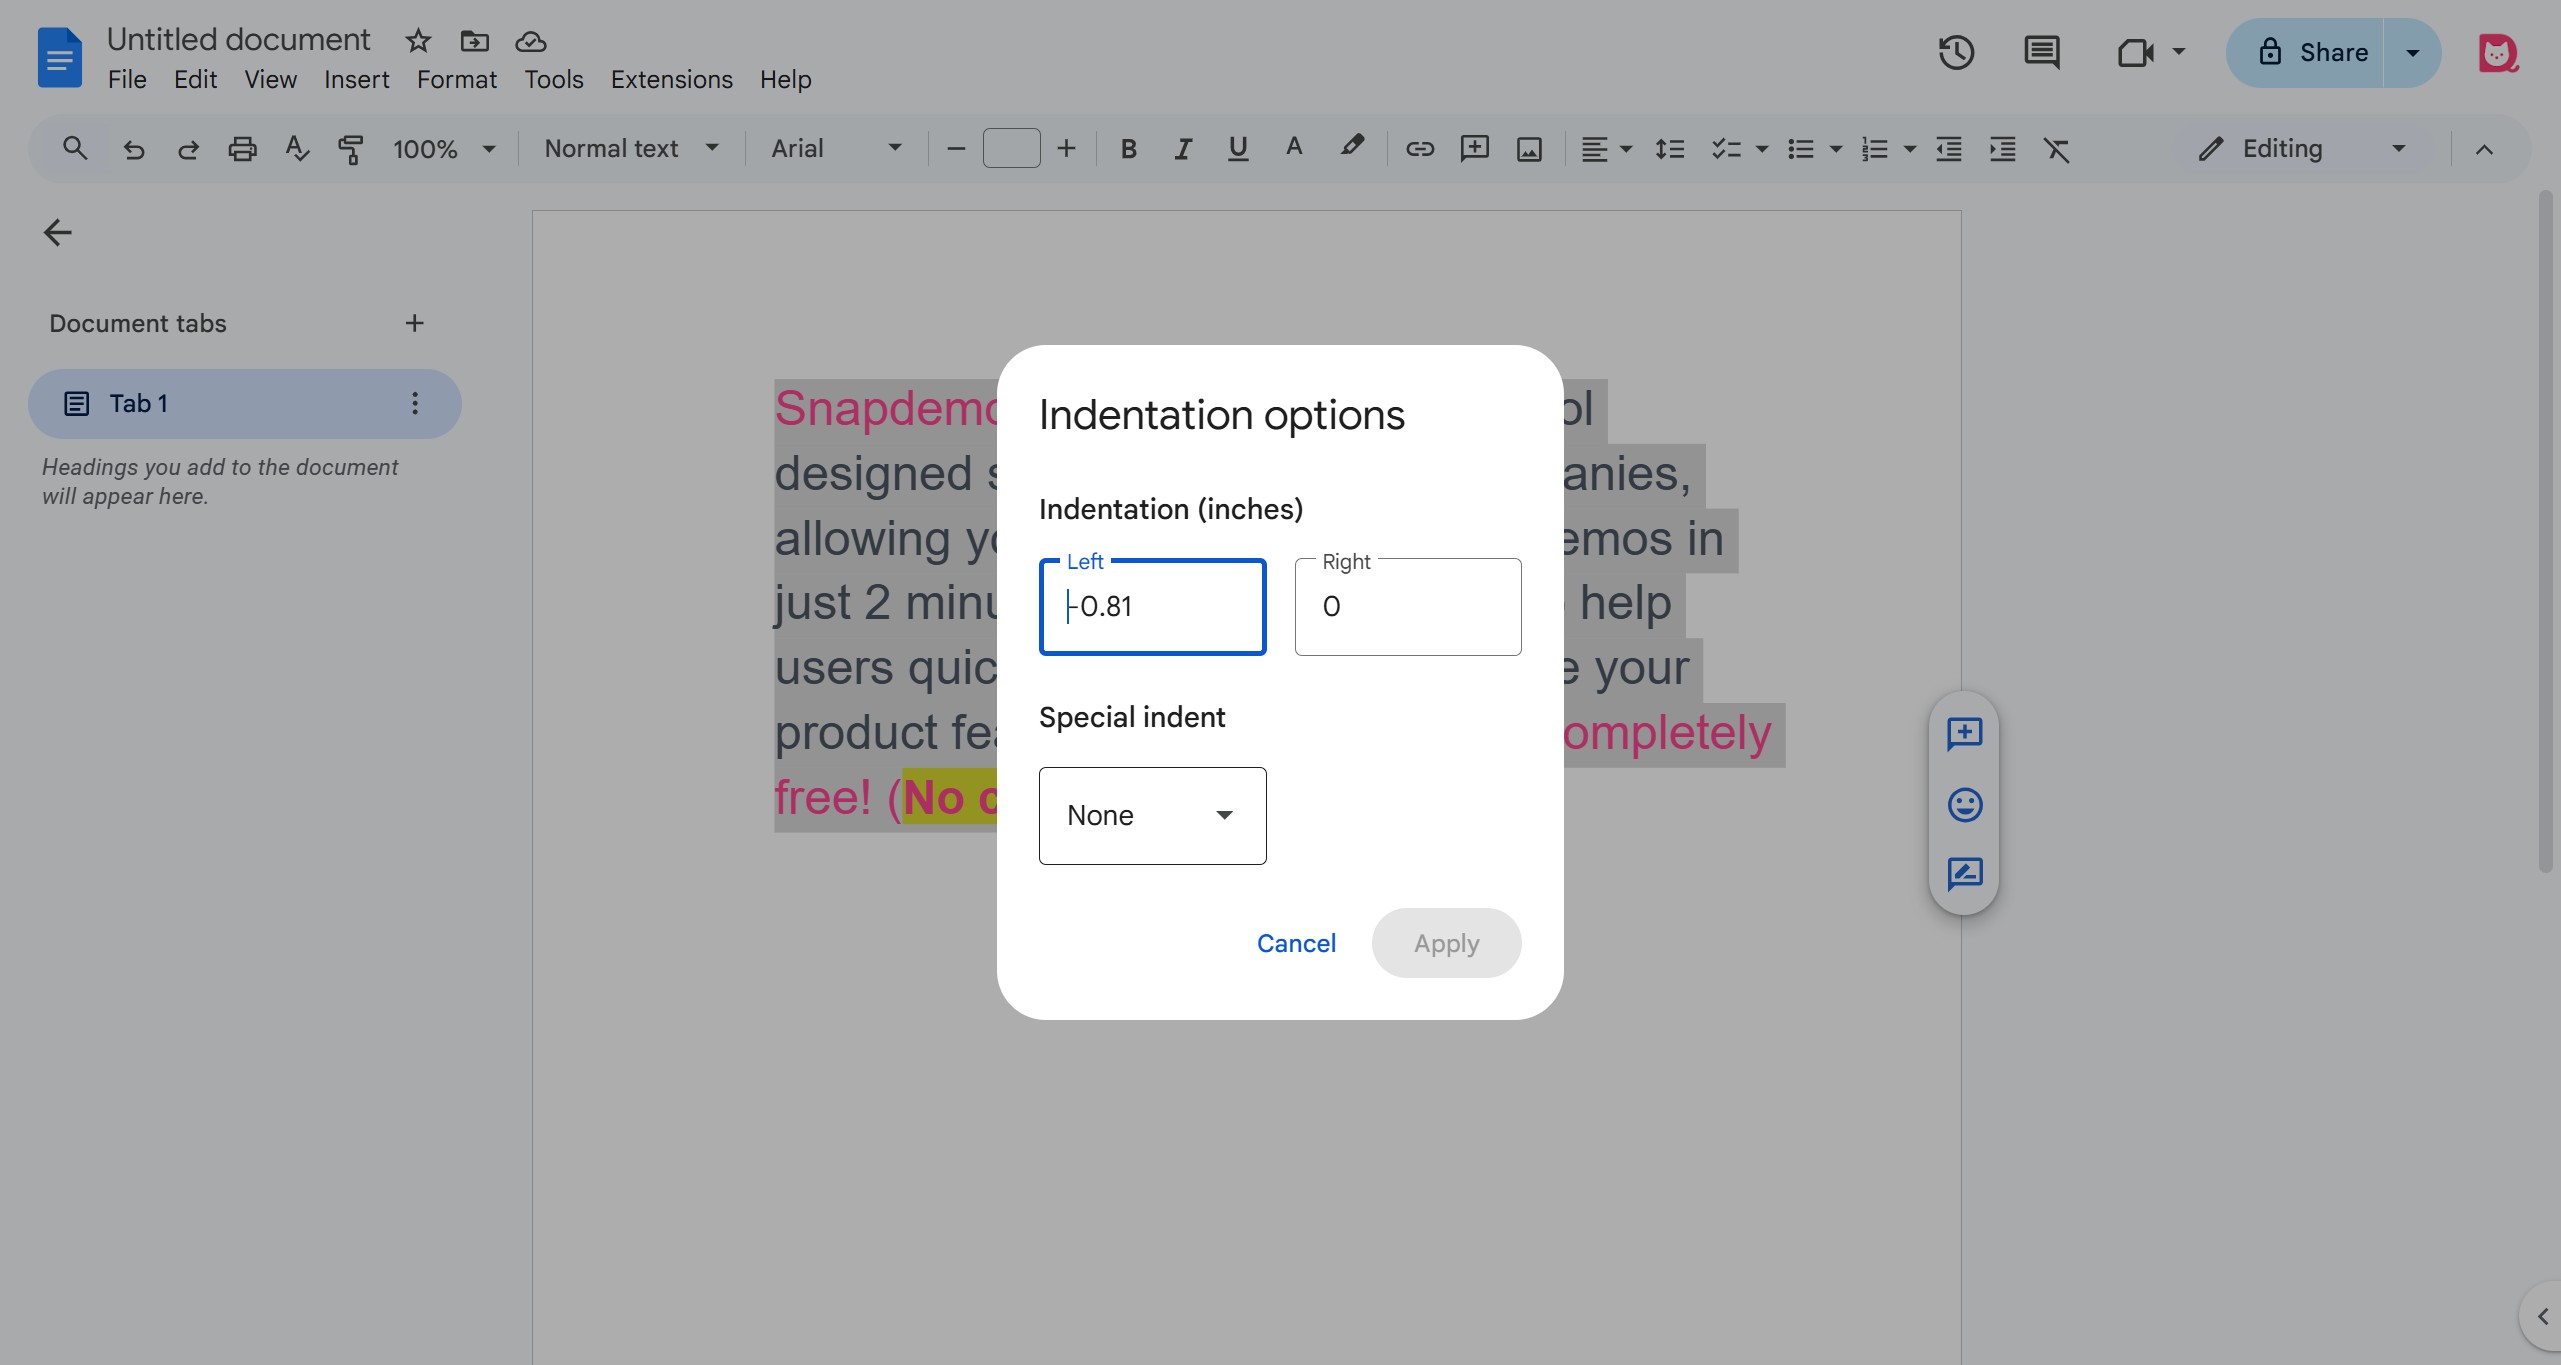Screen dimensions: 2561x1365
Task: Click the font size box
Action: tap(1011, 149)
